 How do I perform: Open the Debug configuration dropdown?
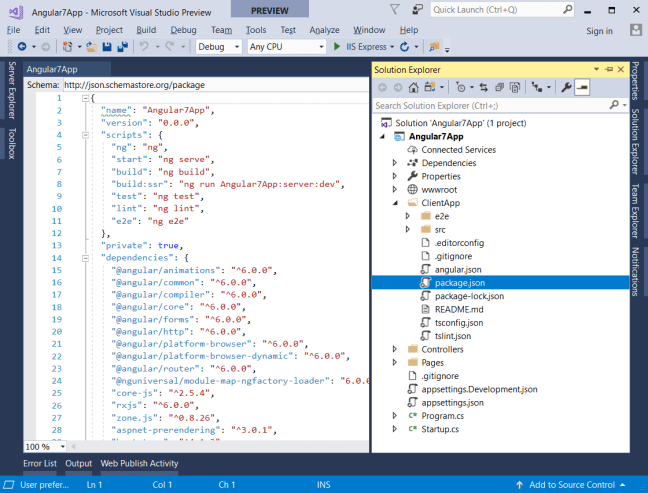pyautogui.click(x=219, y=47)
